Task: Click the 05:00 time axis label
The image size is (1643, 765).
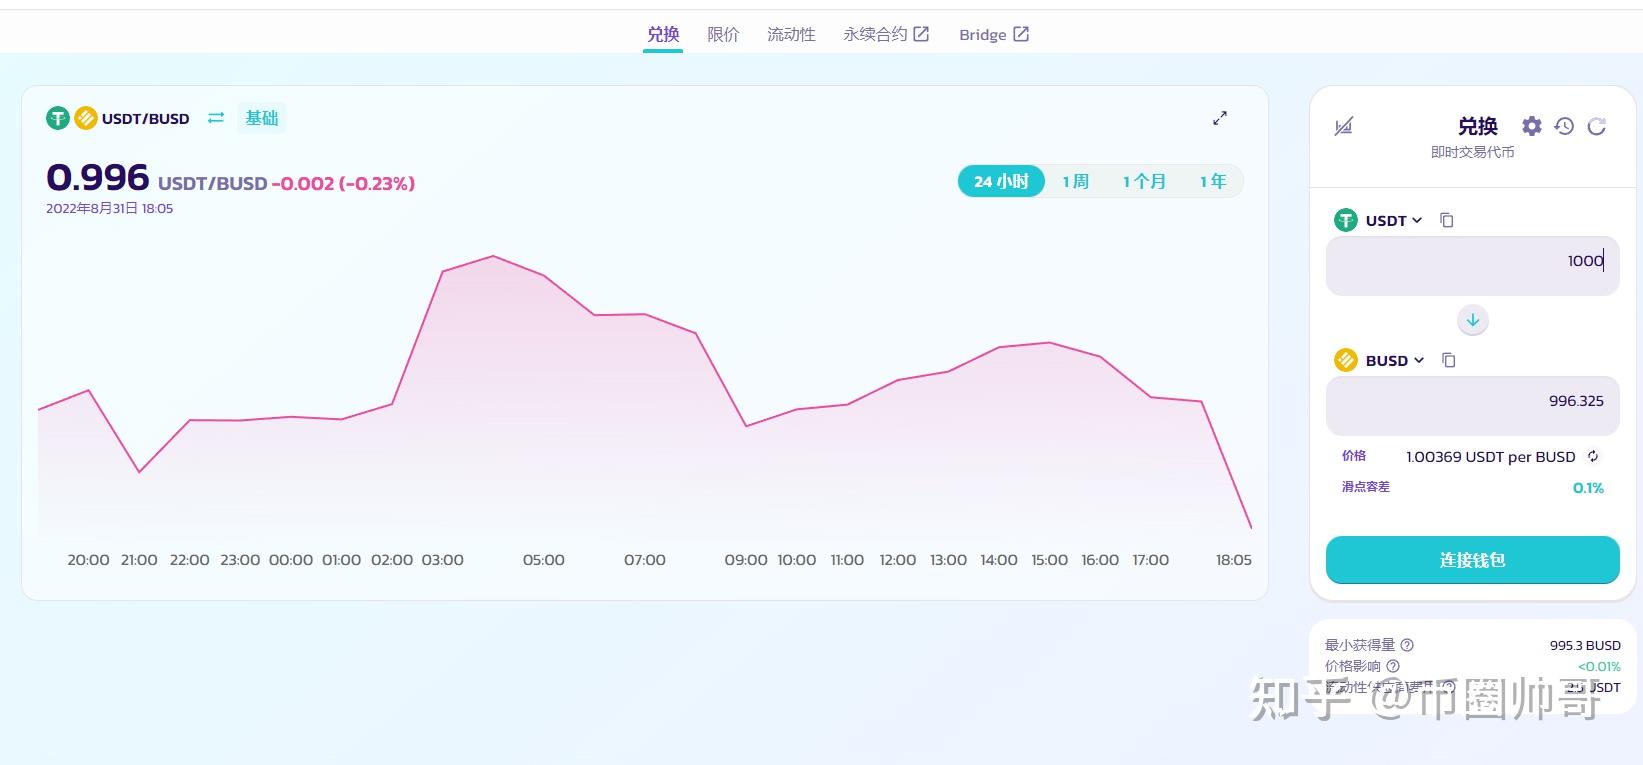Action: (x=544, y=560)
